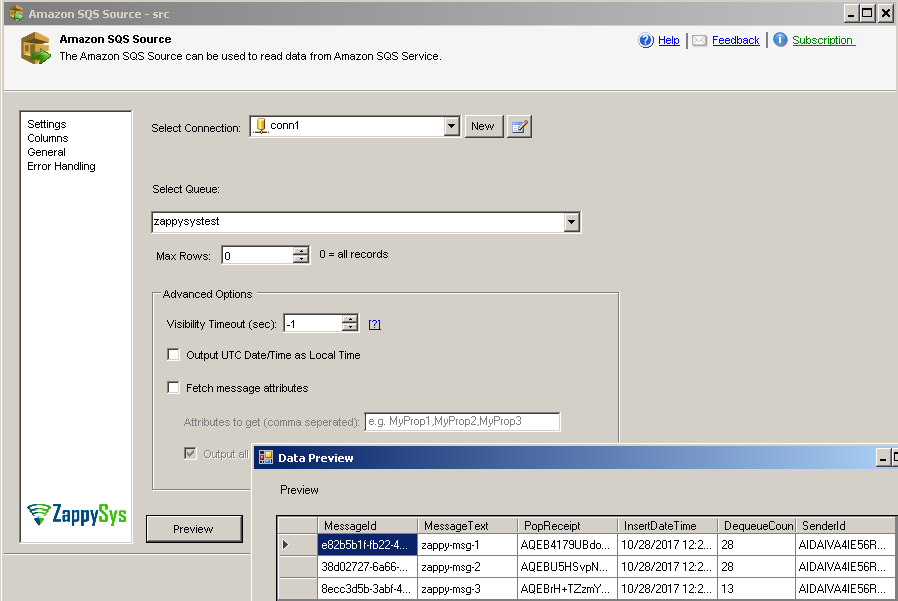Viewport: 898px width, 601px height.
Task: Click the PopReceipt column header
Action: [x=567, y=525]
